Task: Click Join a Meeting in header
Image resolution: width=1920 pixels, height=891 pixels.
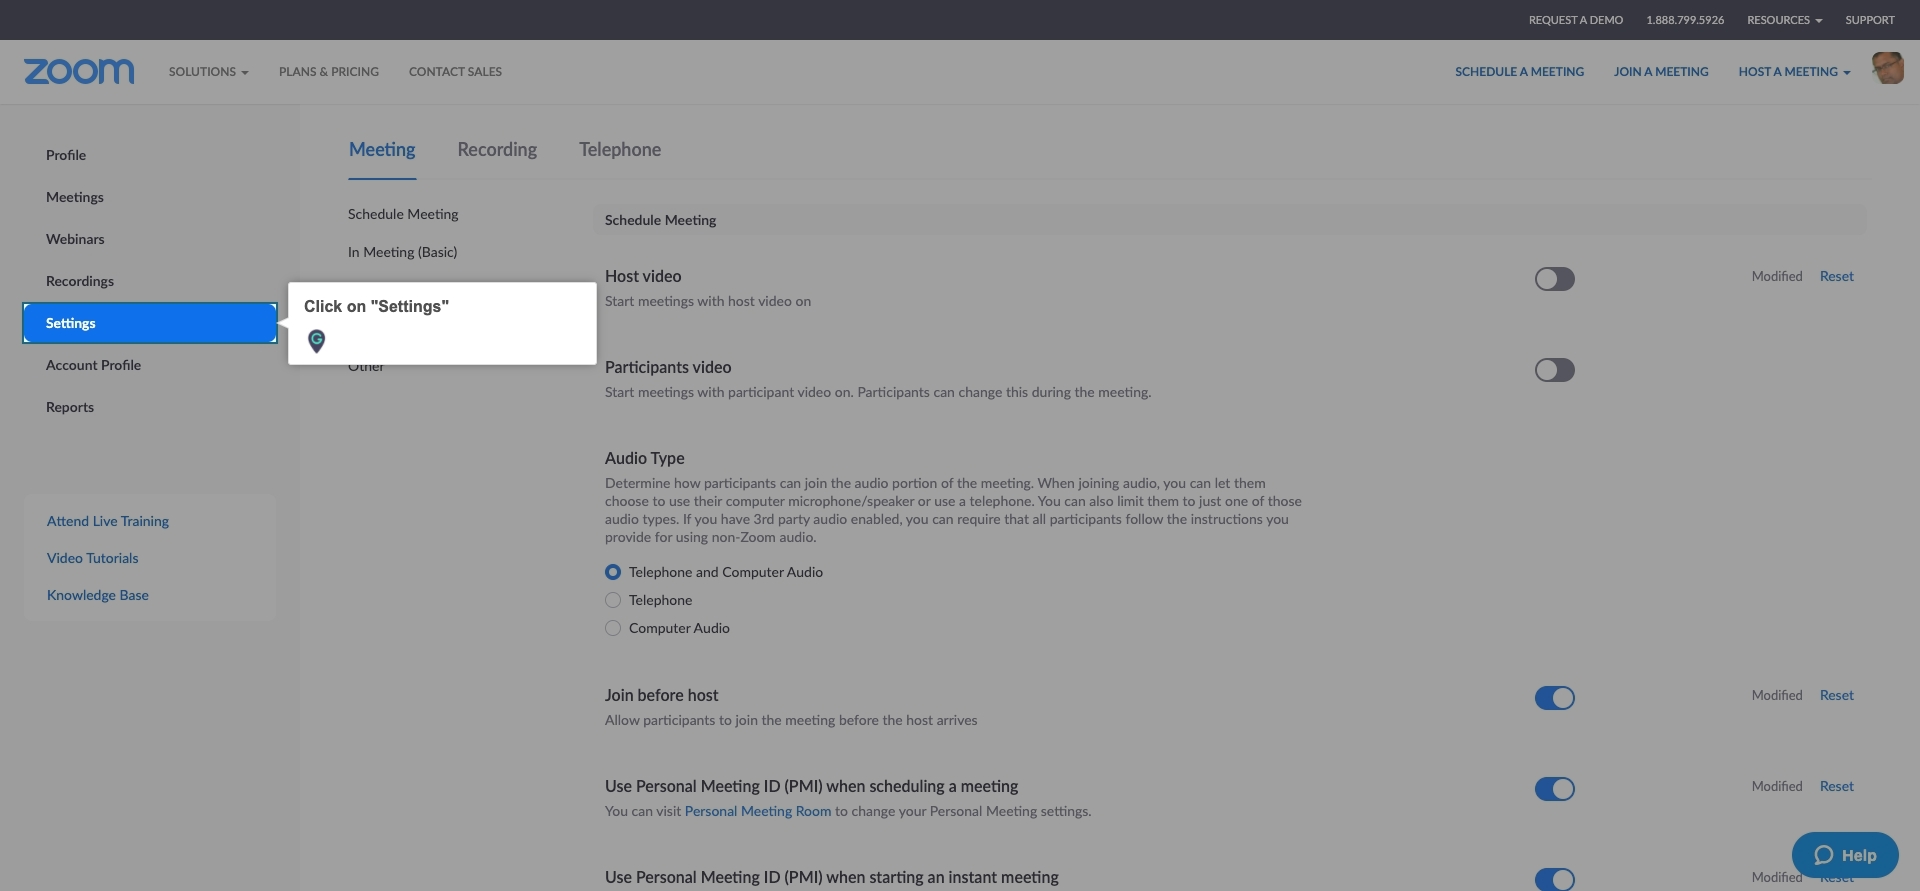Action: 1661,72
